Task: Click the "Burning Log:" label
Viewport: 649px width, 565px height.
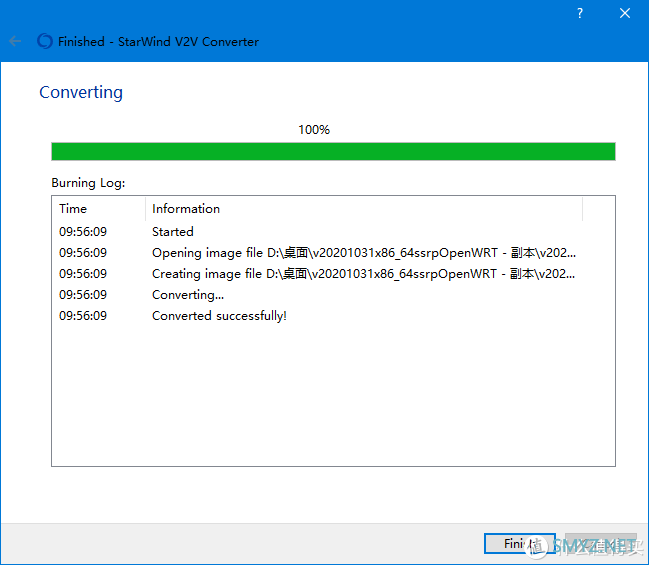Action: pos(88,184)
